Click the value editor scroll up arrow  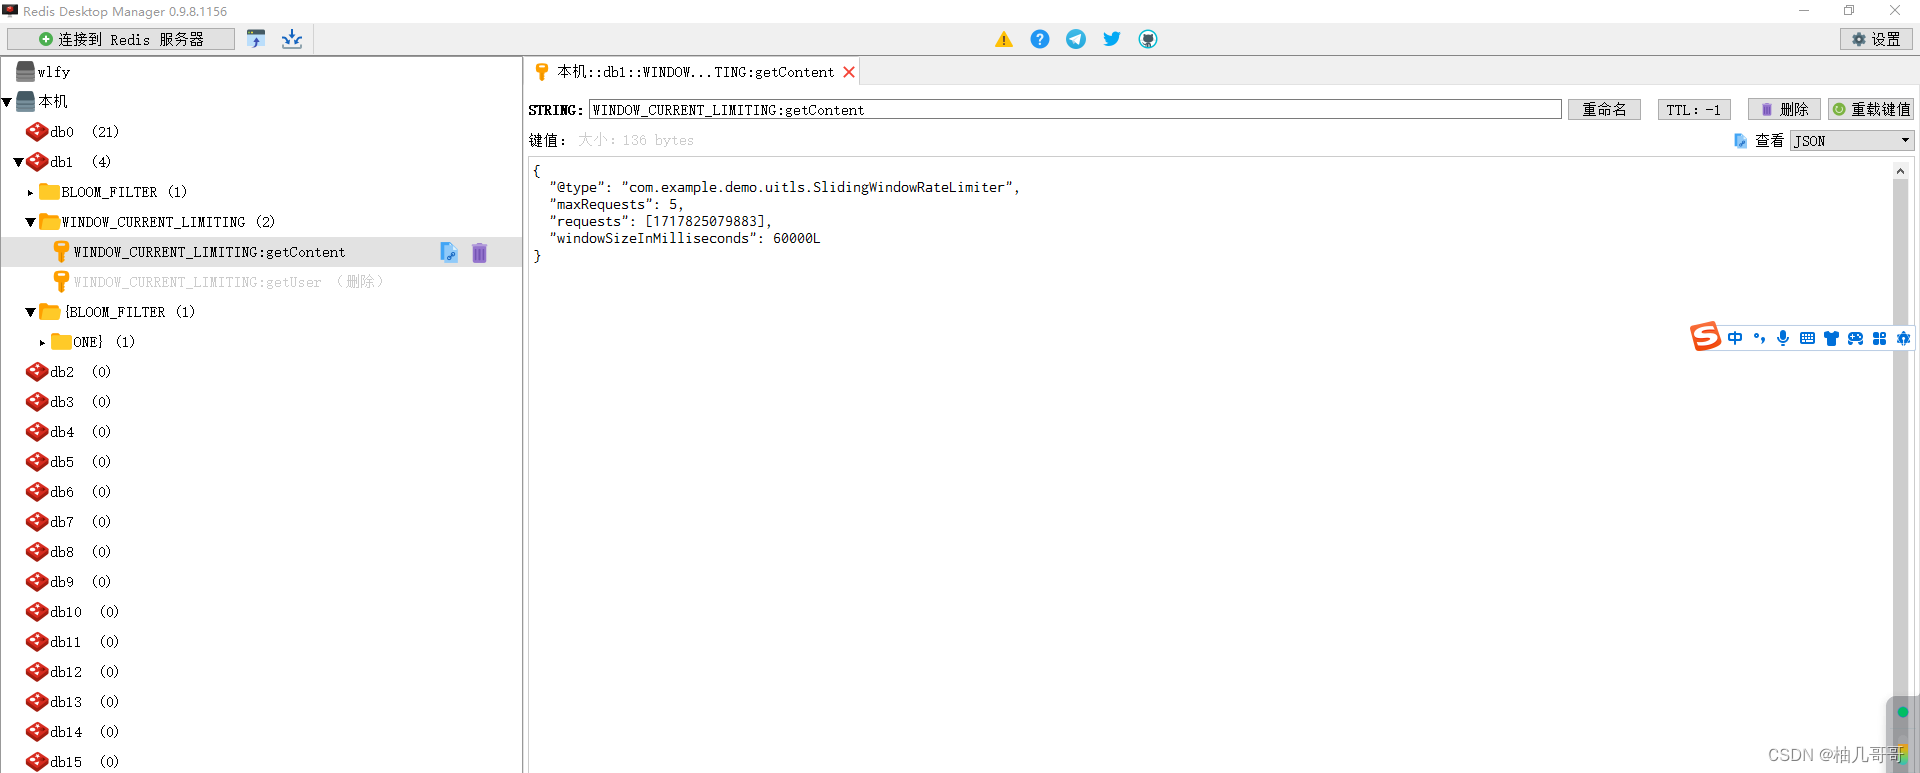tap(1900, 171)
